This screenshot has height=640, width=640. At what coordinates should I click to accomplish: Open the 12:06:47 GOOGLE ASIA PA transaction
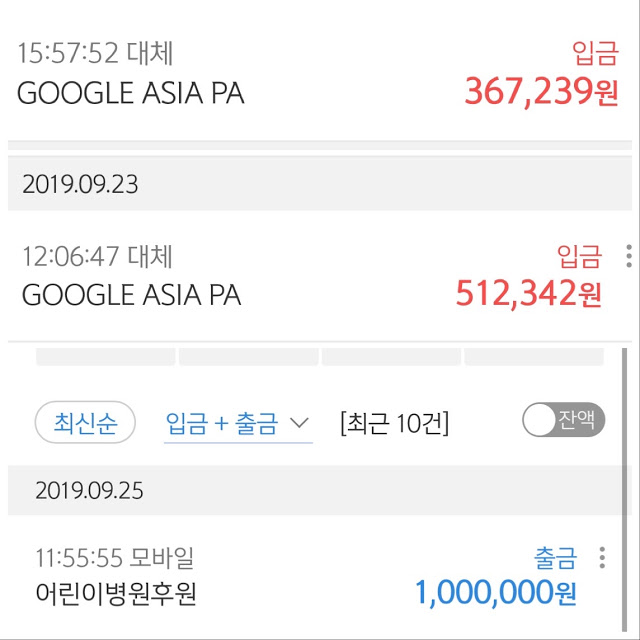(x=320, y=276)
